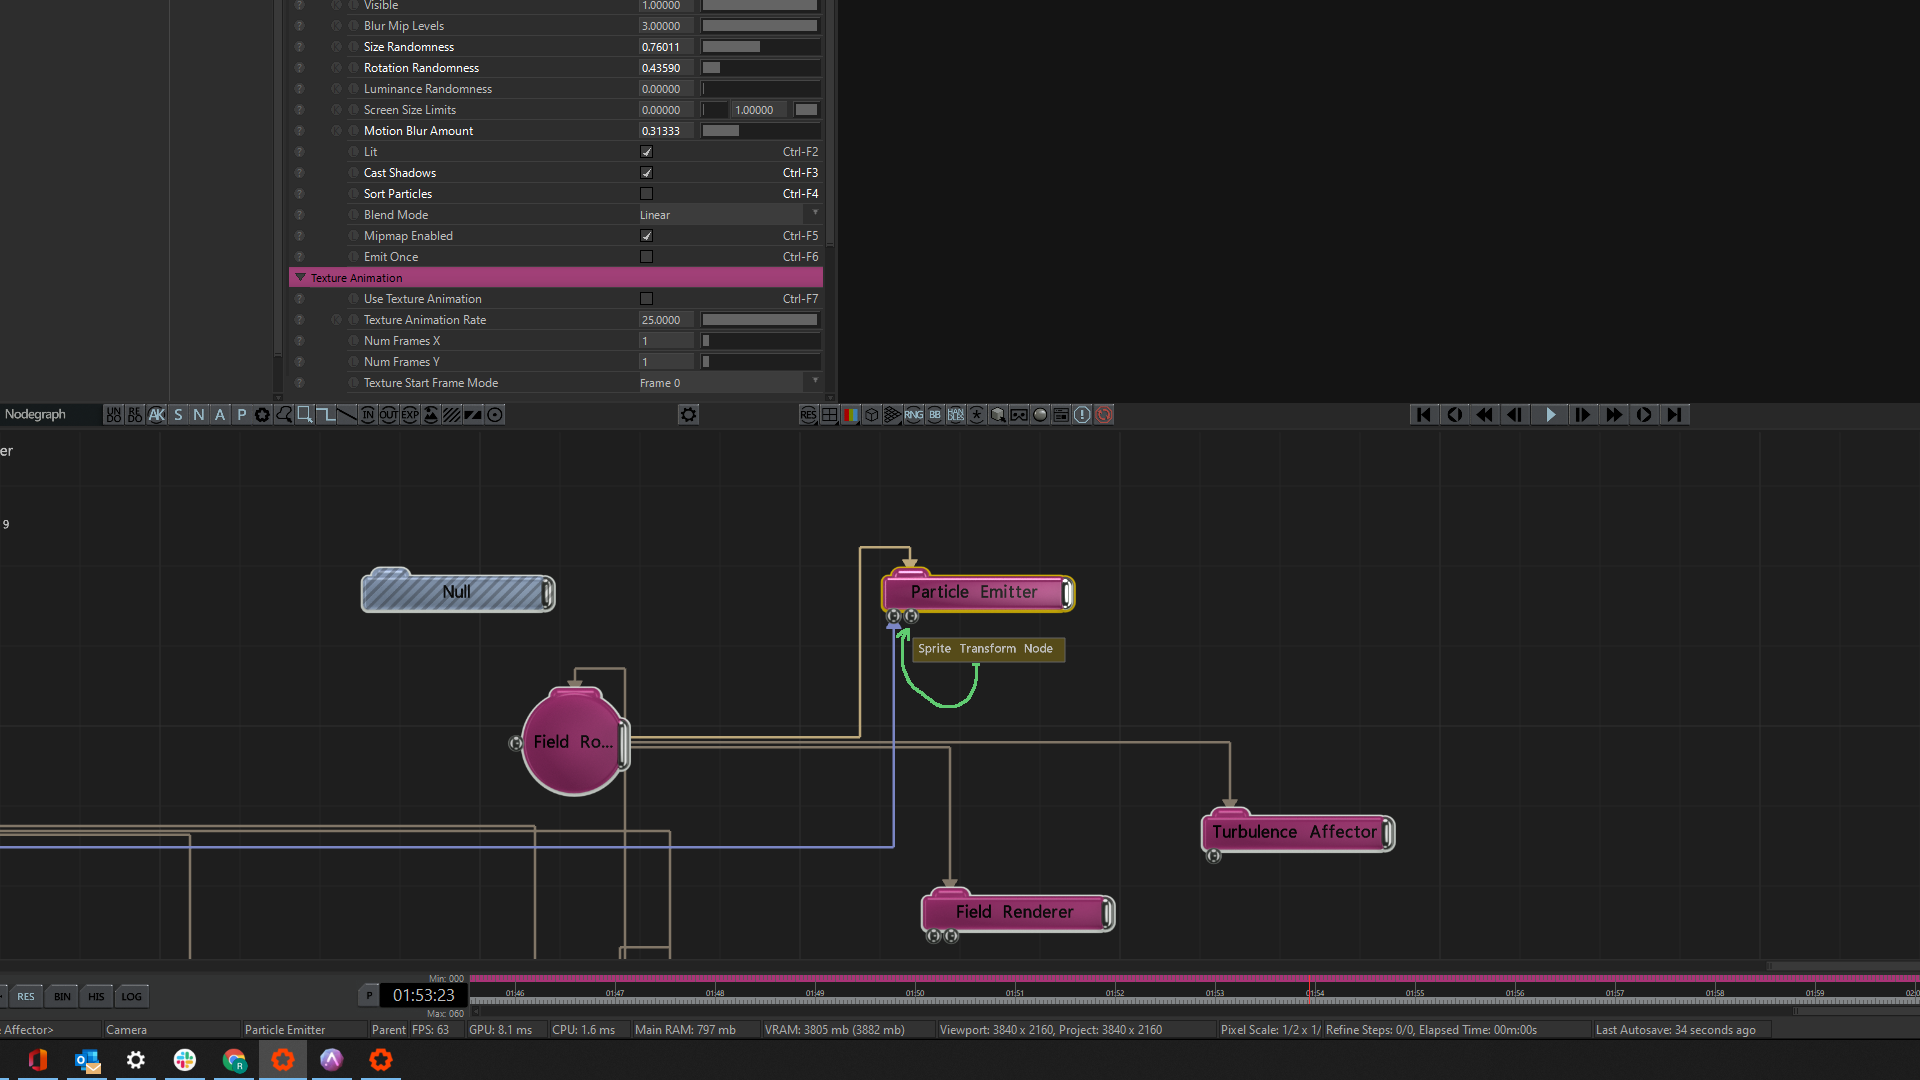Toggle the BB bounding box icon
Viewport: 1920px width, 1080px height.
(935, 415)
